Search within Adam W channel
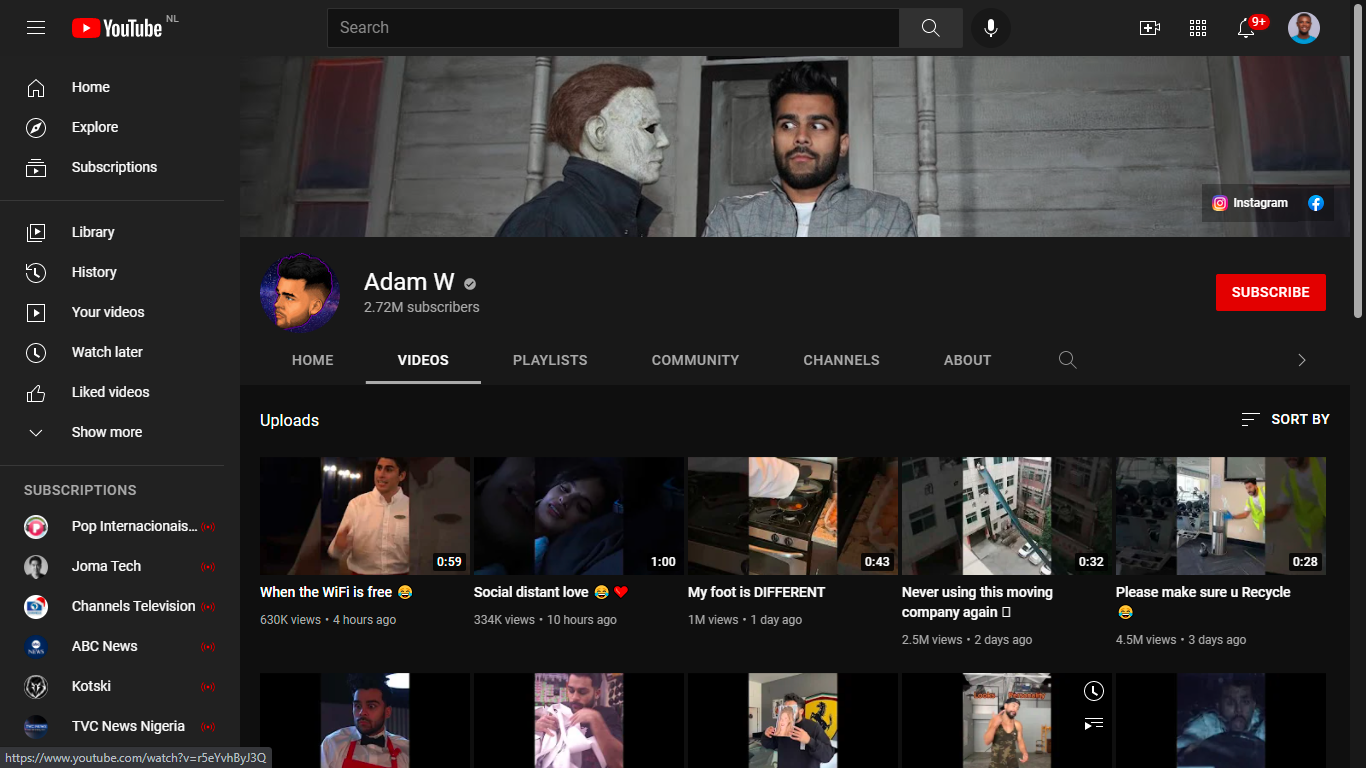Screen dimensions: 1366x768 tap(1068, 360)
